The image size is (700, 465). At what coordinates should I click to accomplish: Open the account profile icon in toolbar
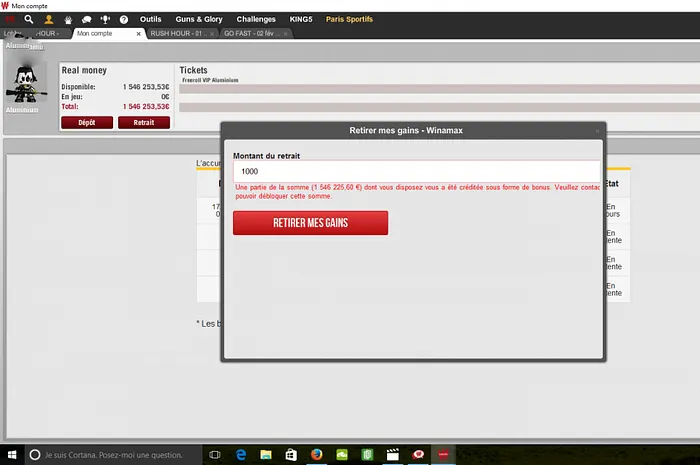tap(48, 19)
